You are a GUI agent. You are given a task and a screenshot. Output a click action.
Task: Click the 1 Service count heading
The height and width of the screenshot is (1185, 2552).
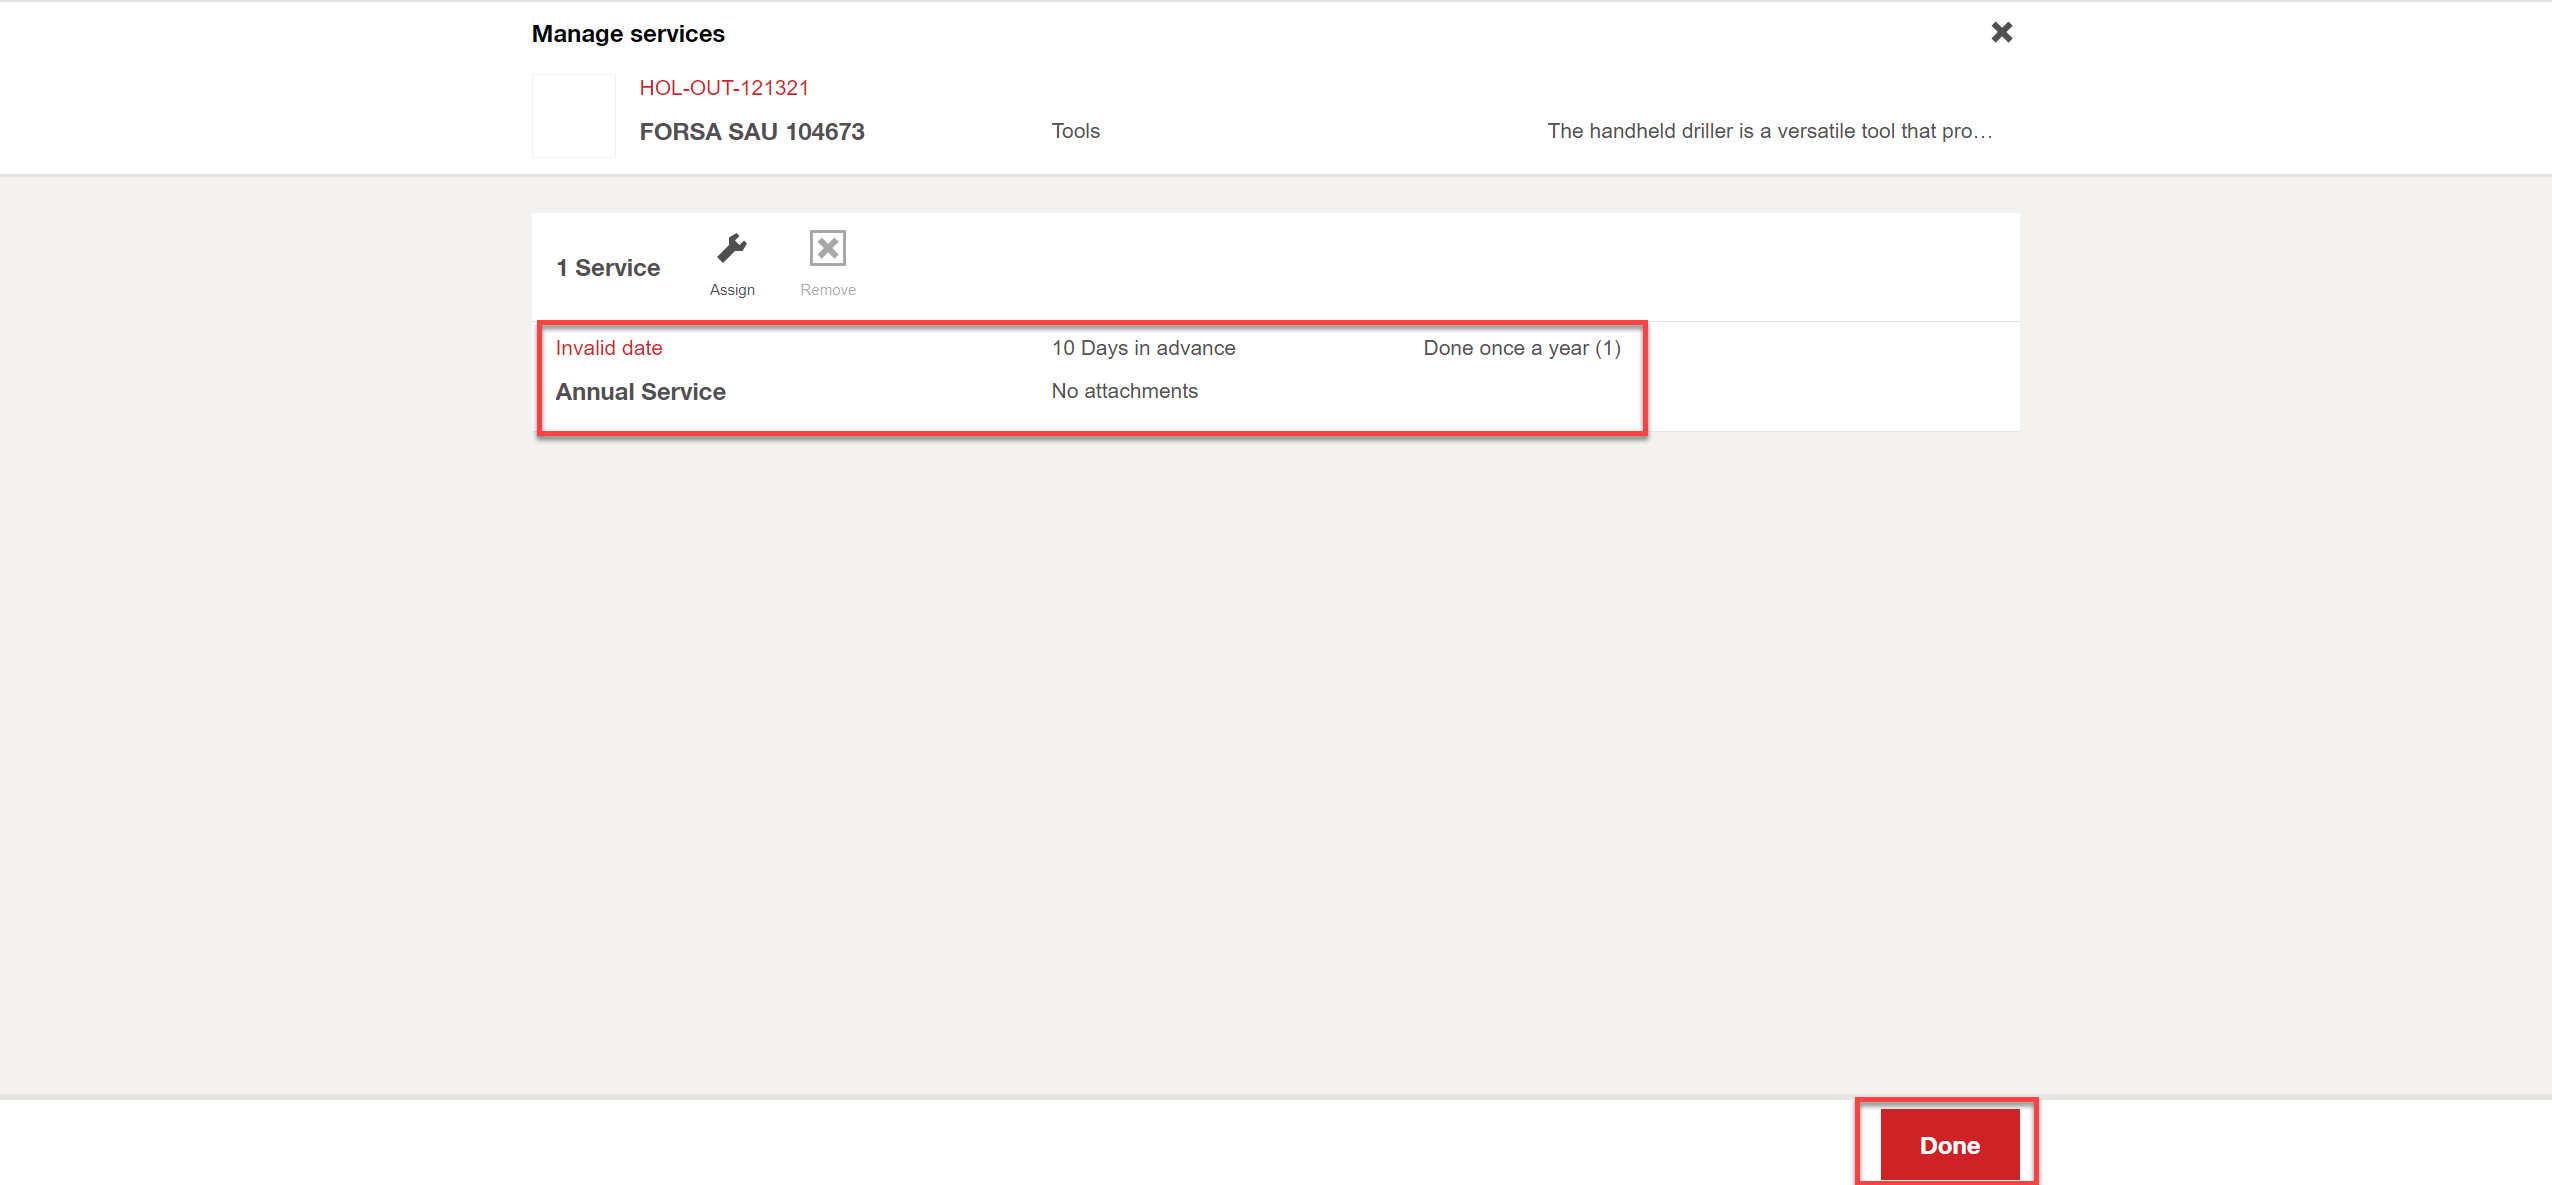point(608,268)
